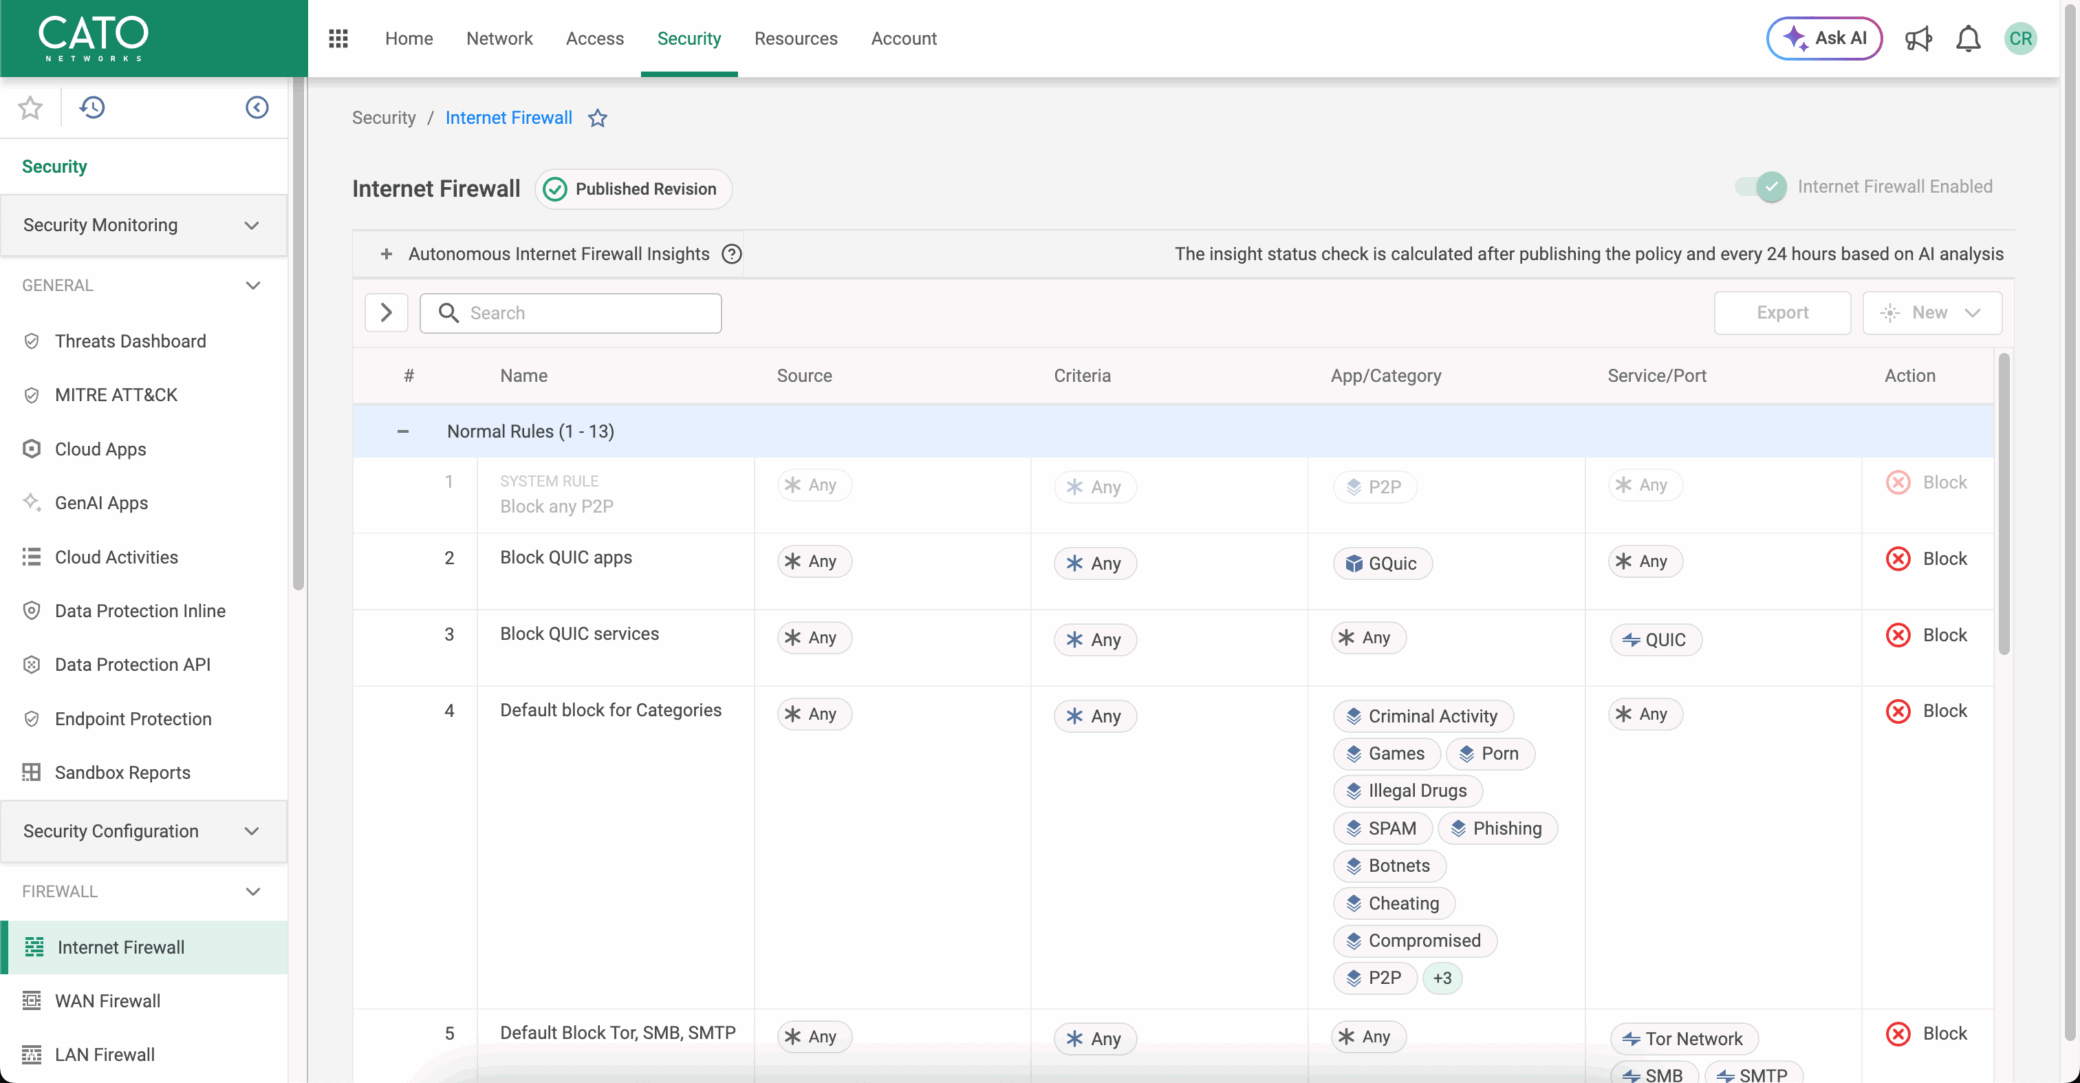Open WAN Firewall in sidebar
Viewport: 2080px width, 1083px height.
coord(107,1001)
